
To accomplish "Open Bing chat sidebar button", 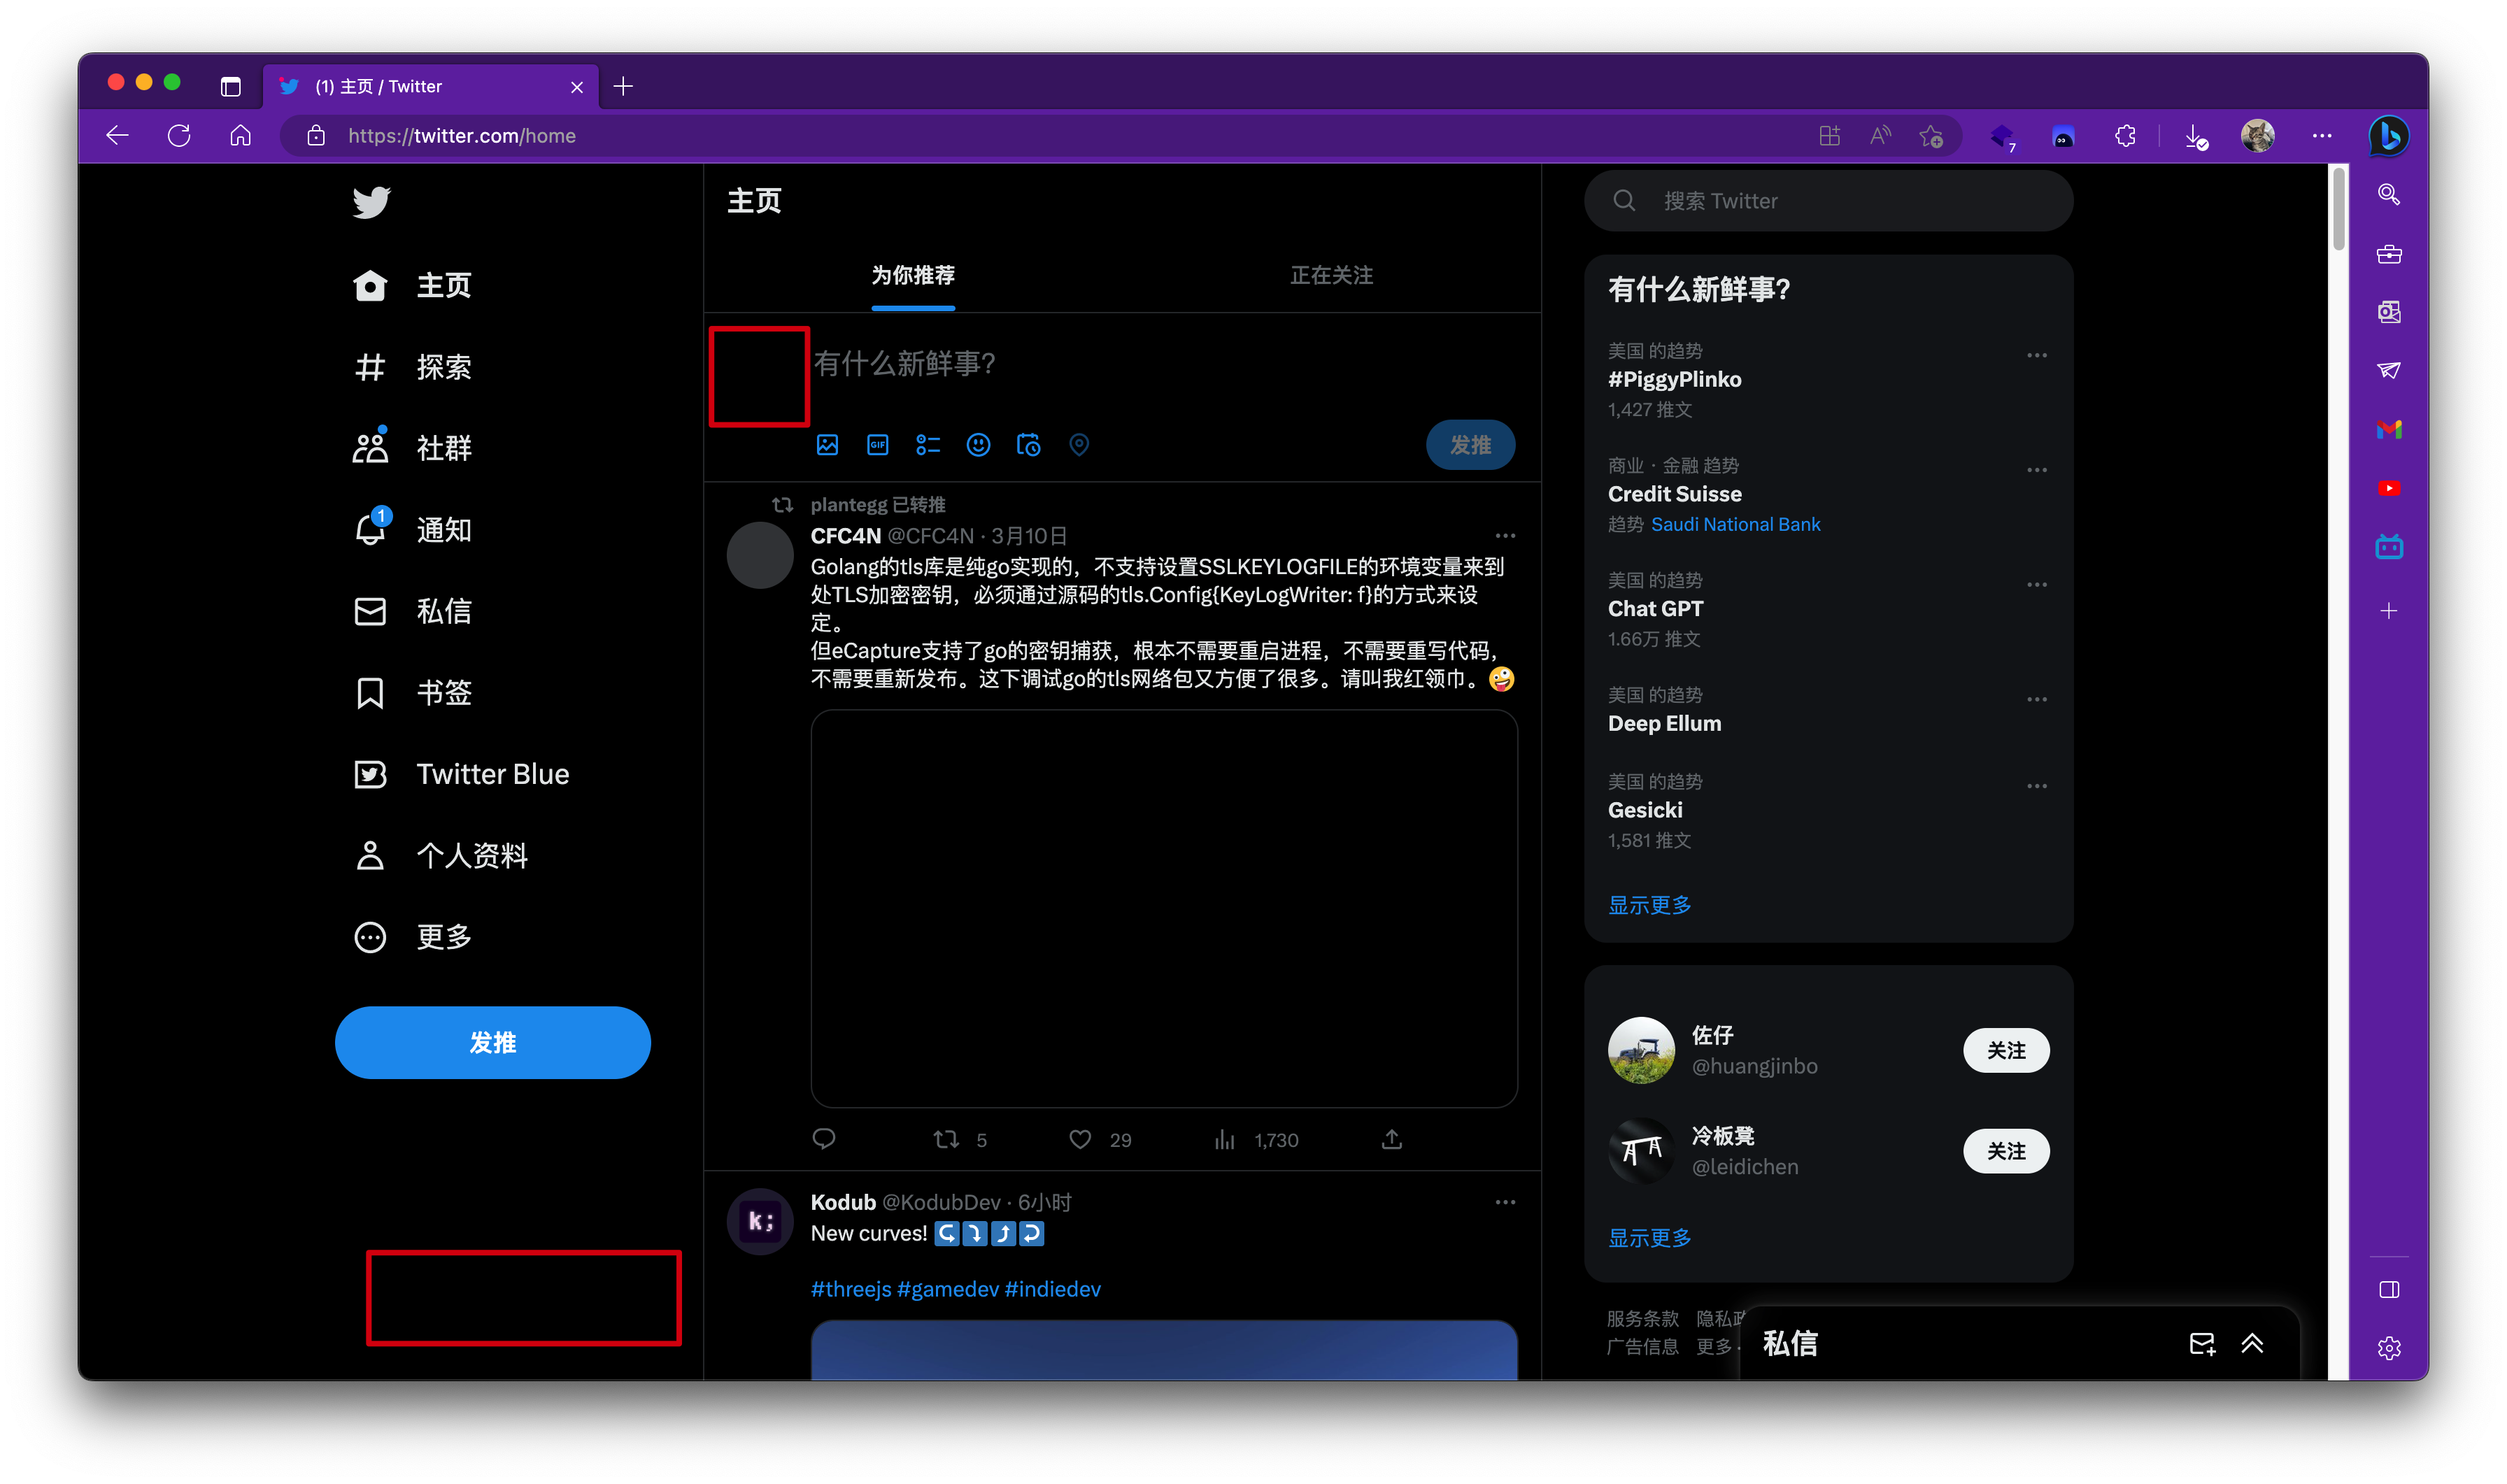I will [x=2388, y=136].
